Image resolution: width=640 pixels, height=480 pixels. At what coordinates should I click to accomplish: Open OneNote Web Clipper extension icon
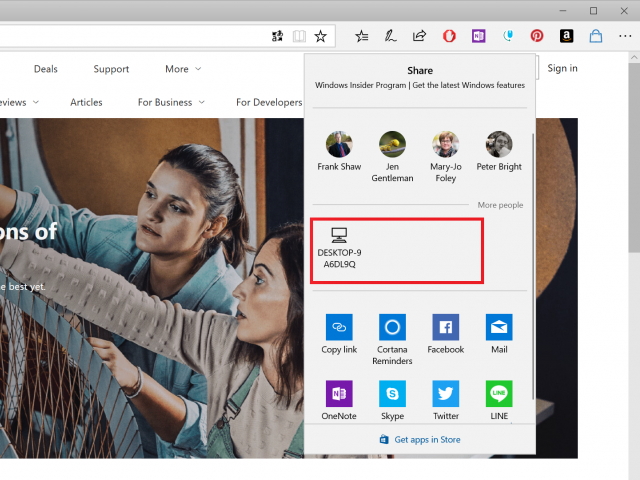click(478, 36)
